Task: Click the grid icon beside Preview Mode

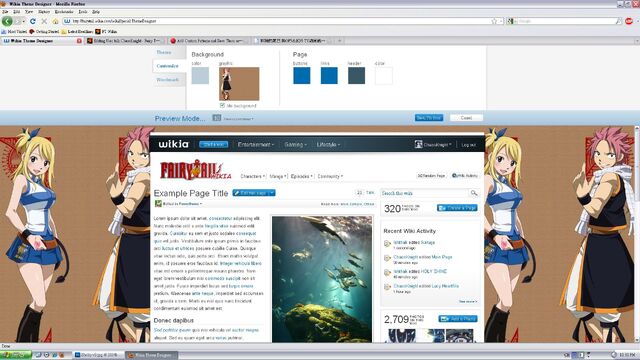Action: coord(216,118)
